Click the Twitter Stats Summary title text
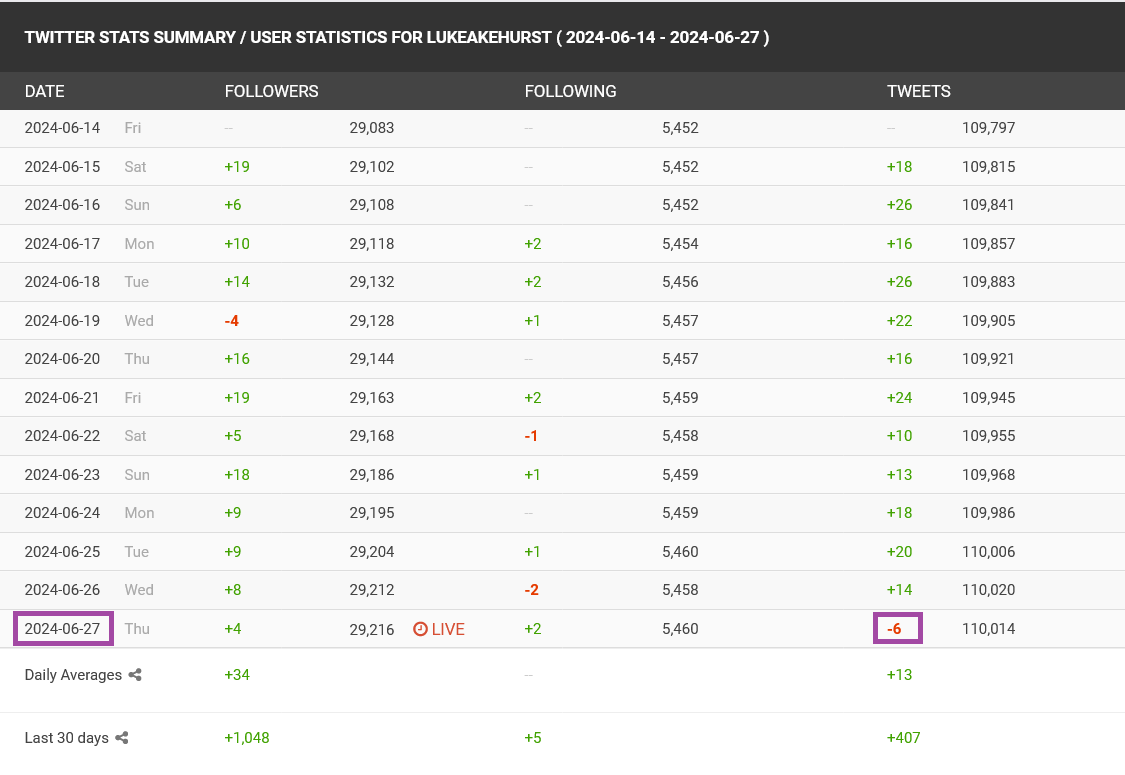This screenshot has width=1125, height=775. 397,37
